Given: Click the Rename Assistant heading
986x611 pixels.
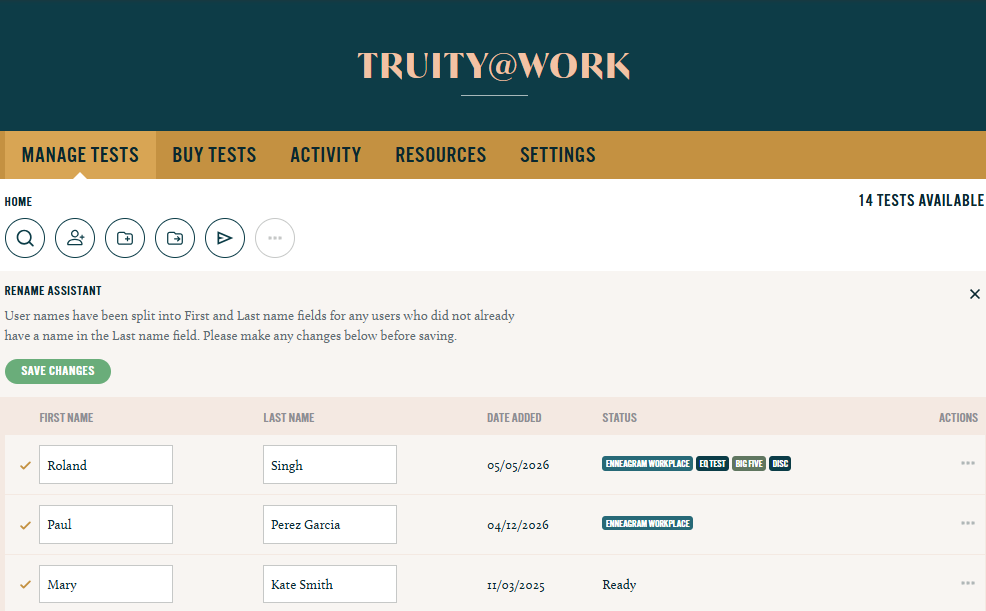Looking at the screenshot, I should (x=53, y=291).
